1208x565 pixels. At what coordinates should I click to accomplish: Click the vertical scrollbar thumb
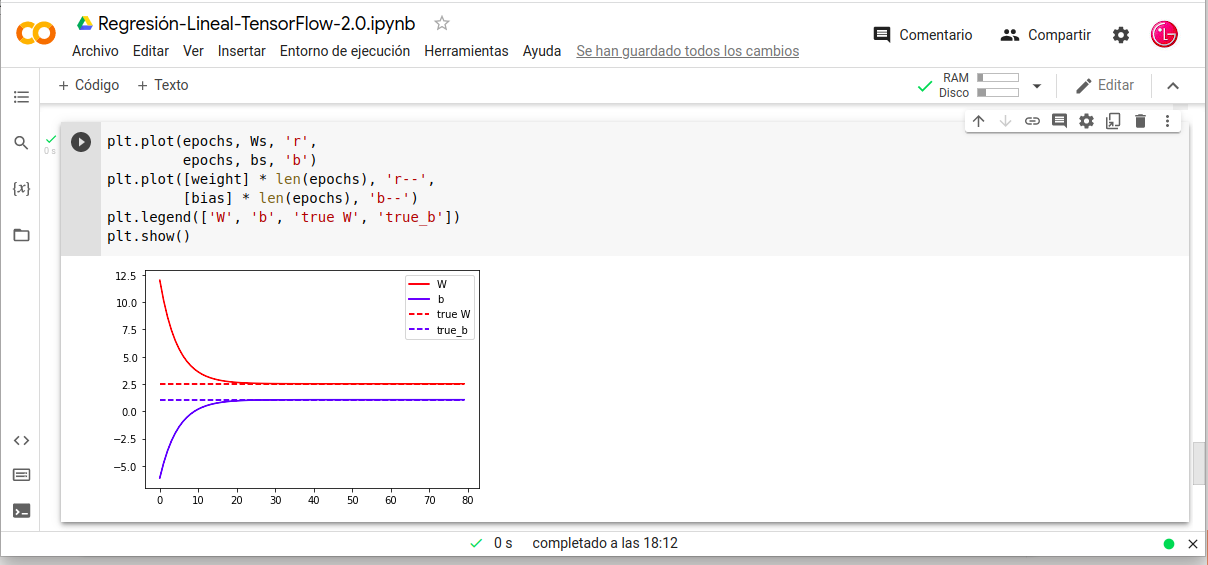pos(1198,462)
